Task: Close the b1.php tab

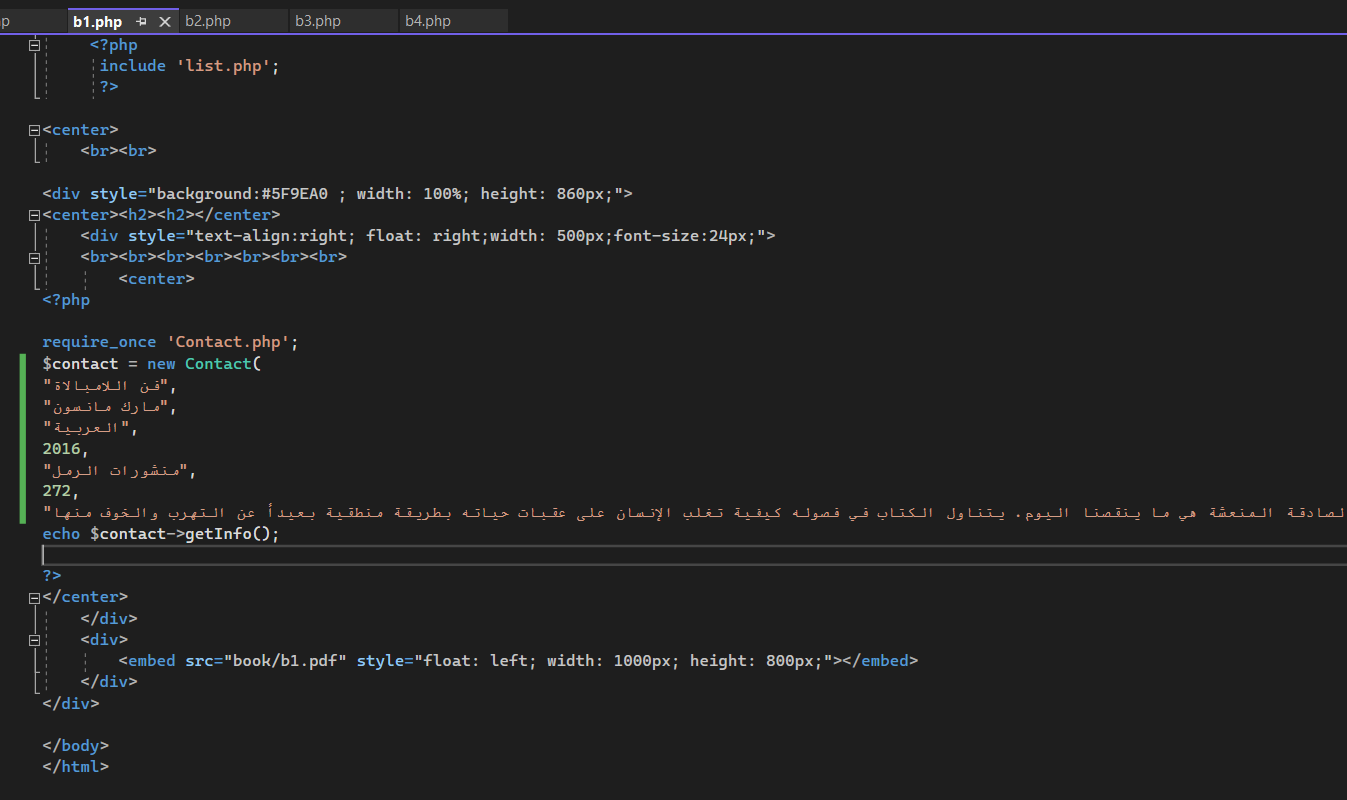Action: click(x=165, y=21)
